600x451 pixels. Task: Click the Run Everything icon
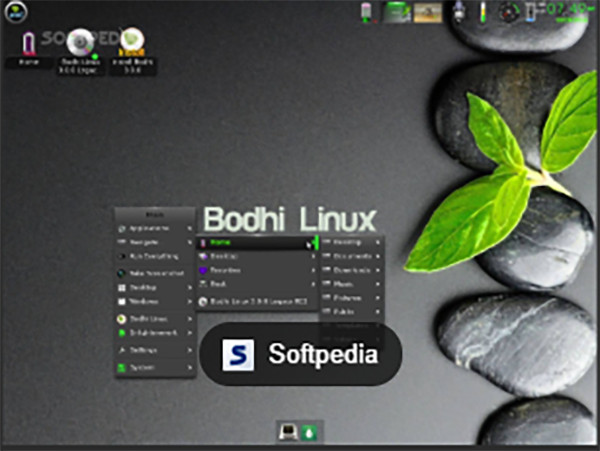(122, 257)
